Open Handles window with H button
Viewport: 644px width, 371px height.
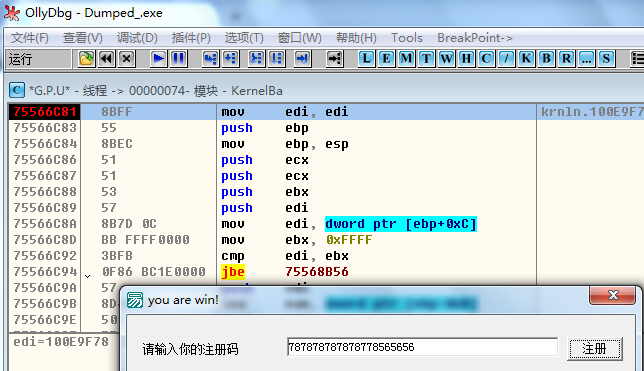pos(466,59)
